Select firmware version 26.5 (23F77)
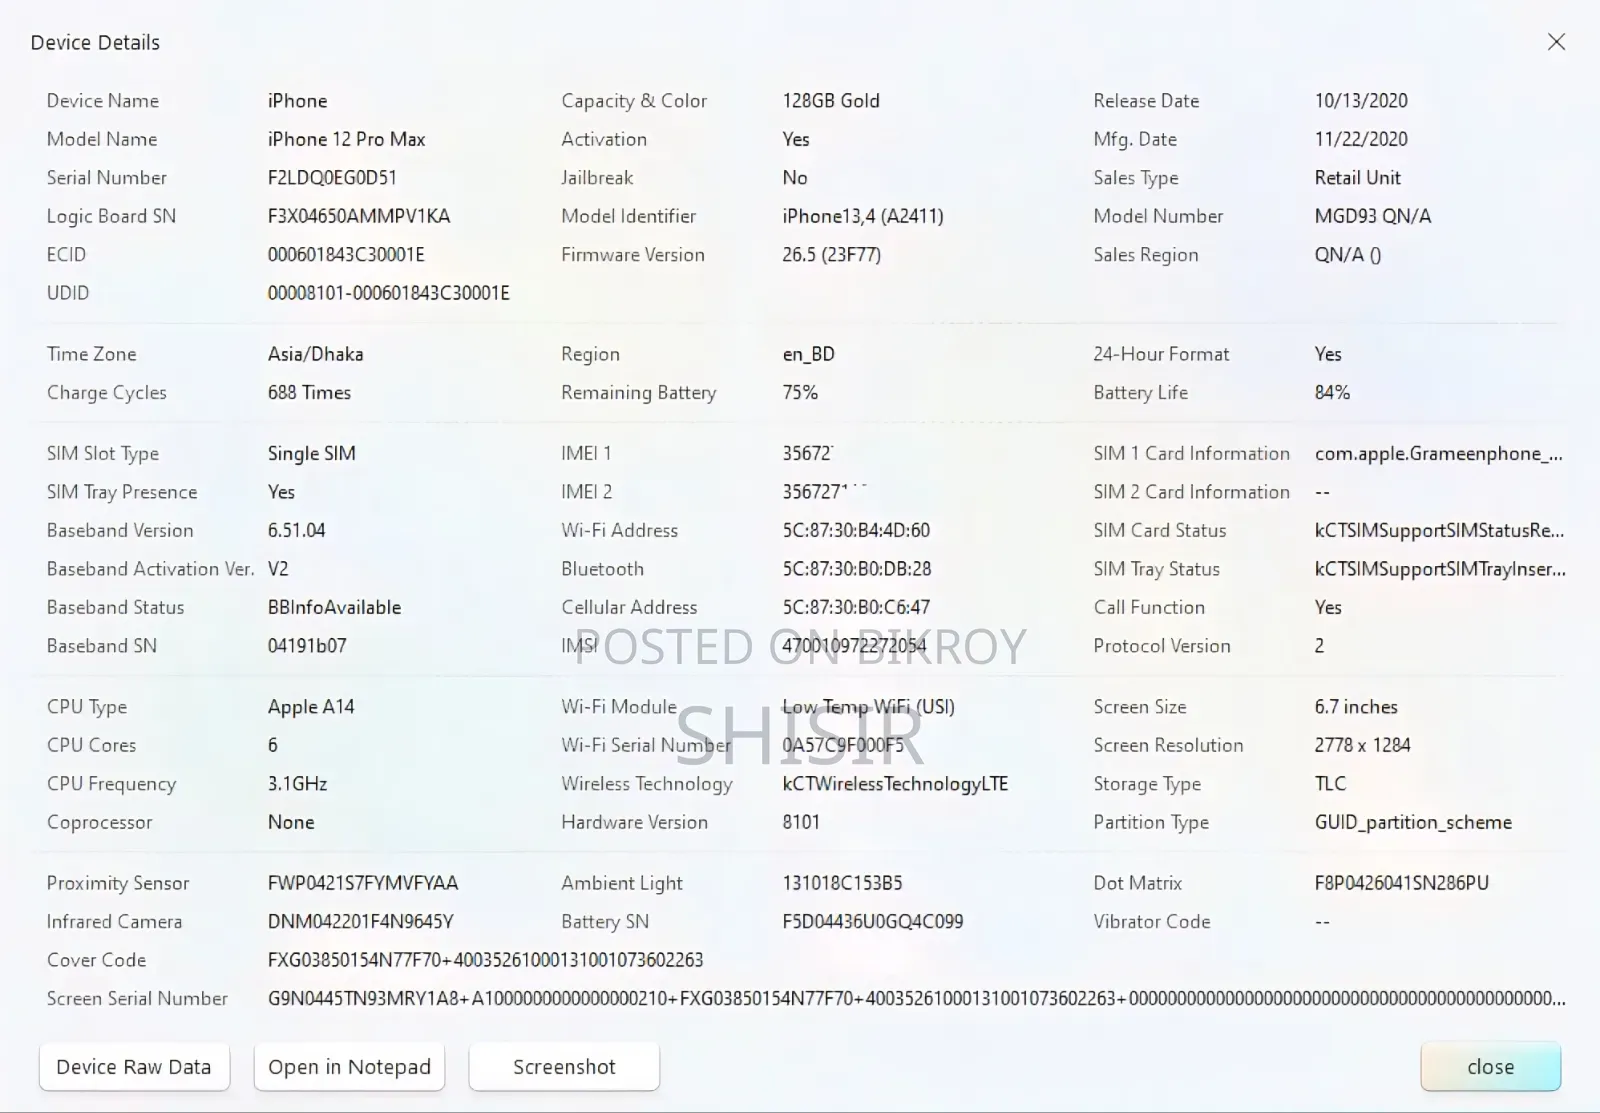Screen dimensions: 1600x1113 tap(832, 255)
